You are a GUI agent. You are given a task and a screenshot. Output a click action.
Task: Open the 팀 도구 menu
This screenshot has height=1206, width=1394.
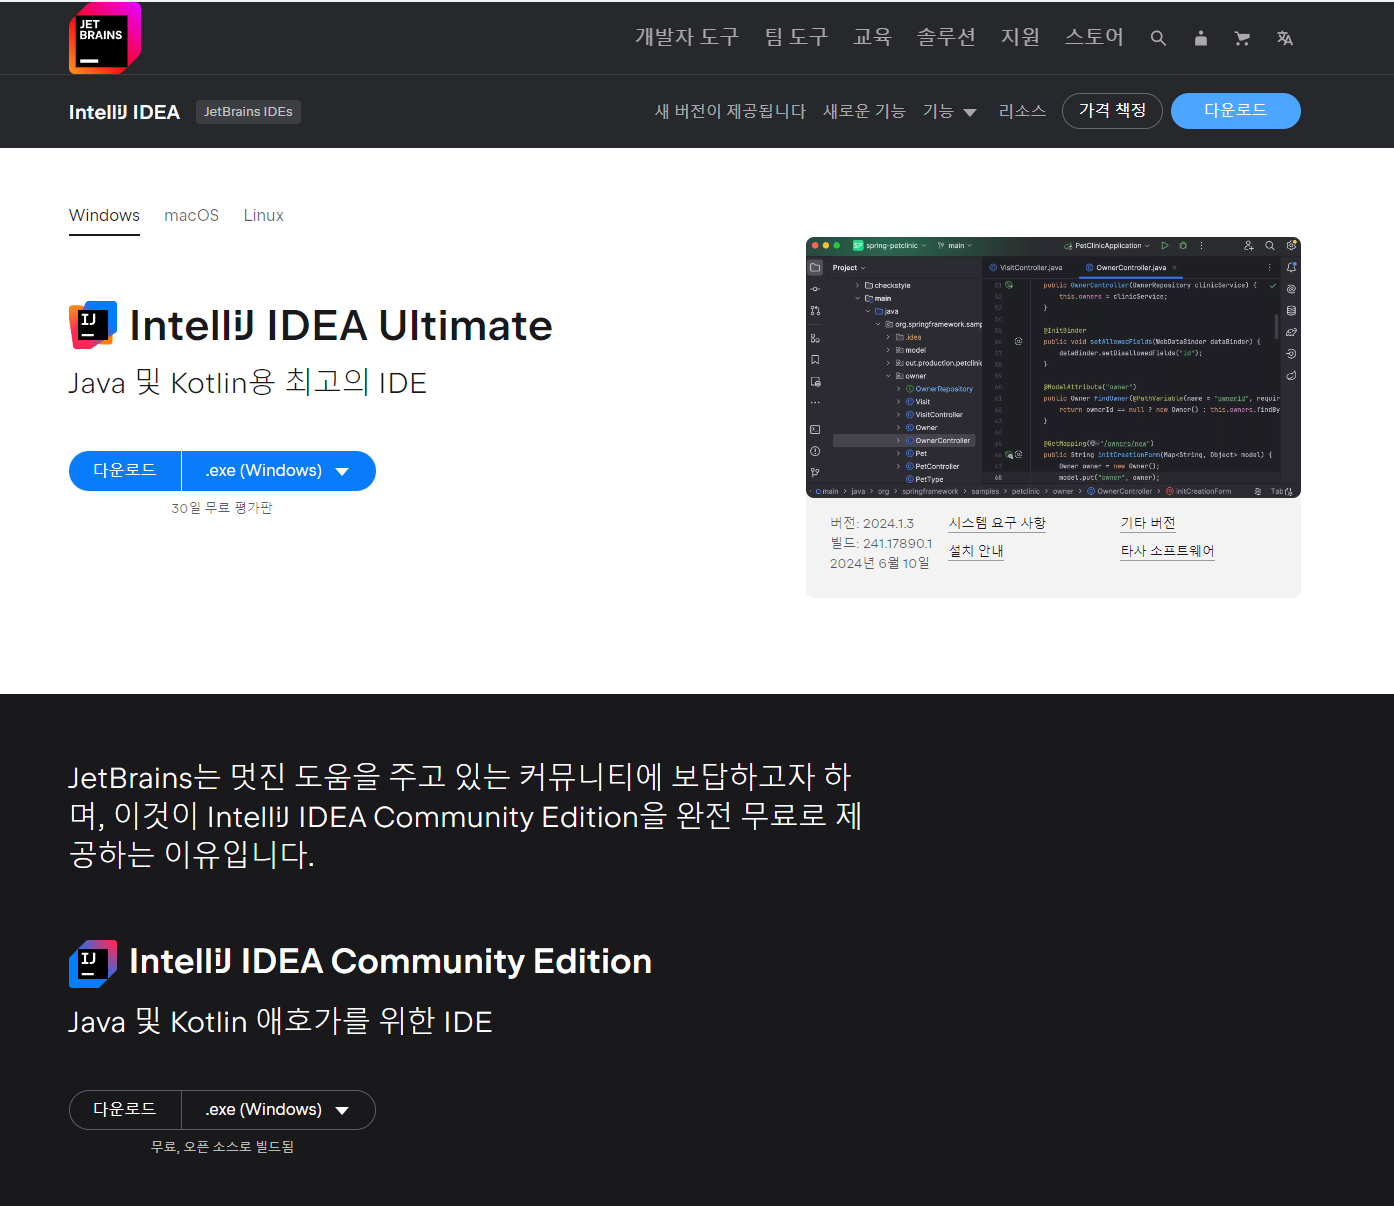796,37
